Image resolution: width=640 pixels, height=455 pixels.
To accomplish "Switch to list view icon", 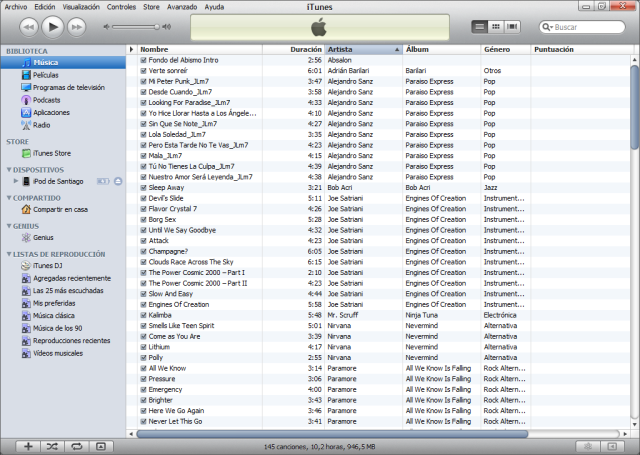I will point(480,27).
